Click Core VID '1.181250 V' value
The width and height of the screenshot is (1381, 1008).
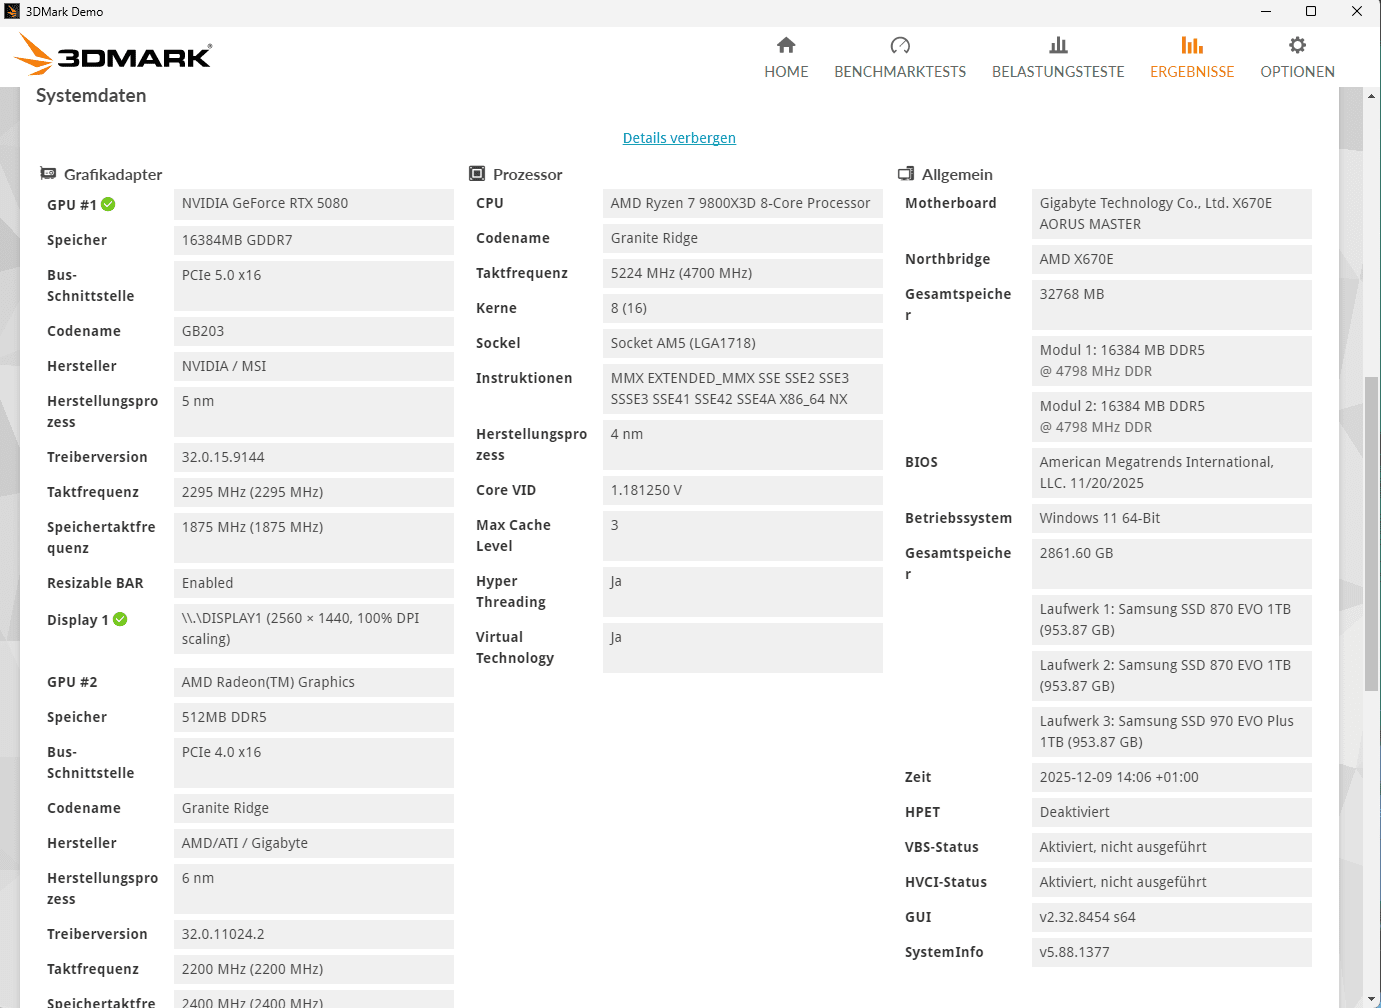[x=743, y=490]
